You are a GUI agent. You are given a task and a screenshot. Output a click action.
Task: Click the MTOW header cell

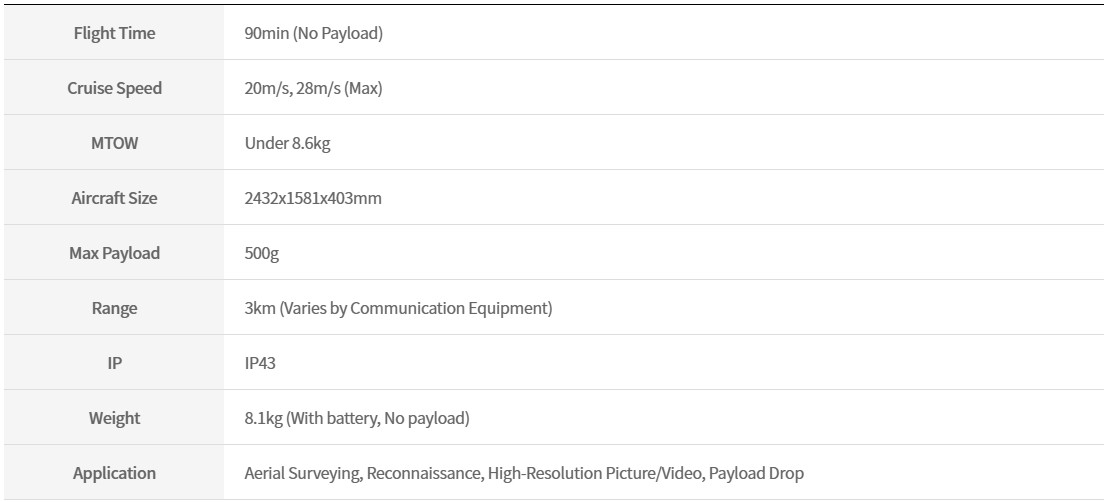pos(114,143)
